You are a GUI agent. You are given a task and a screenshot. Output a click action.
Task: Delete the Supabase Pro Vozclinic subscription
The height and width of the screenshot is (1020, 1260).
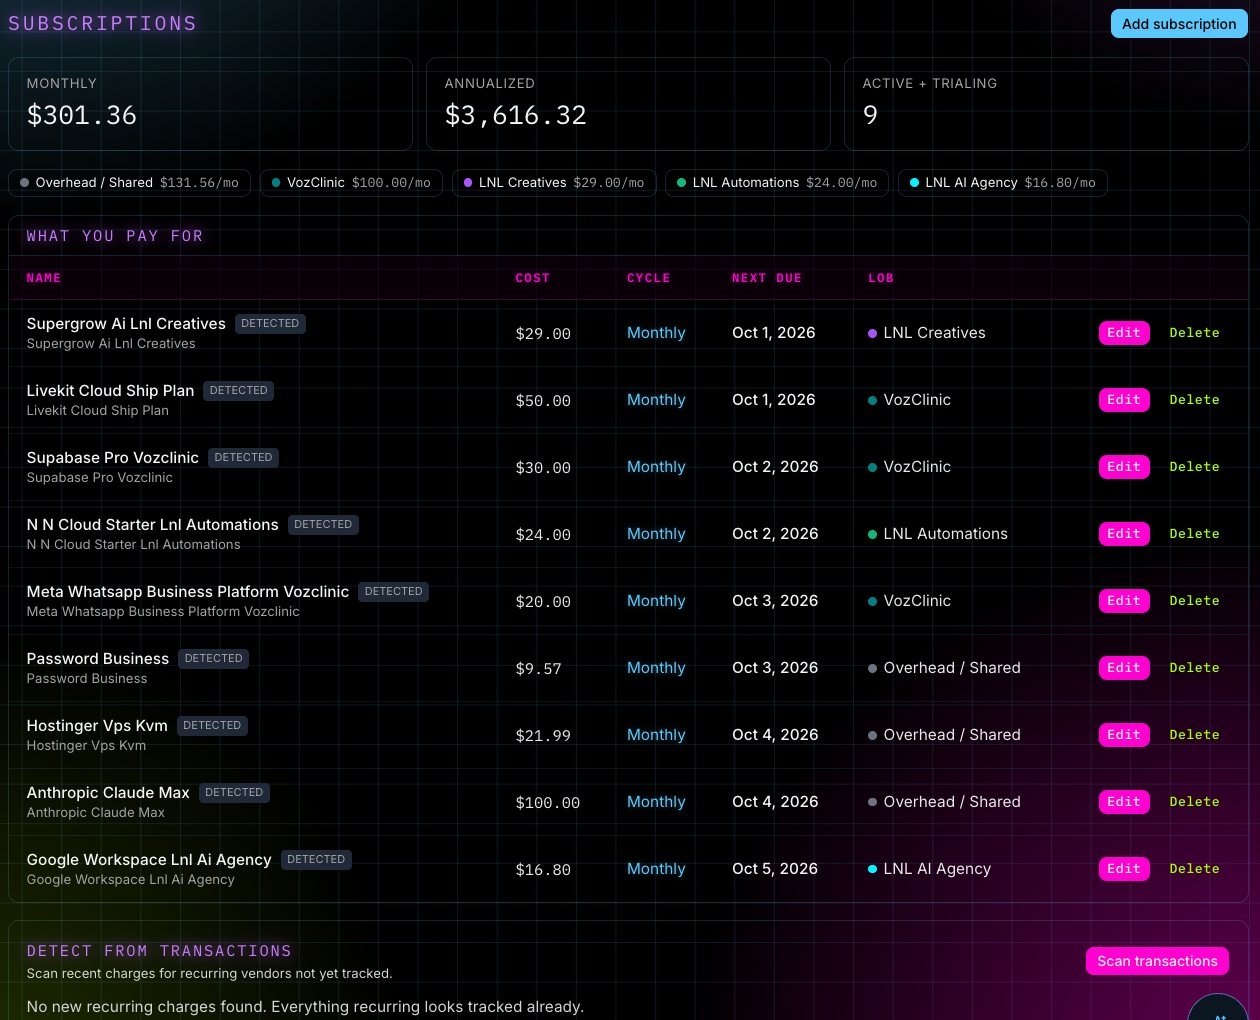coord(1194,467)
